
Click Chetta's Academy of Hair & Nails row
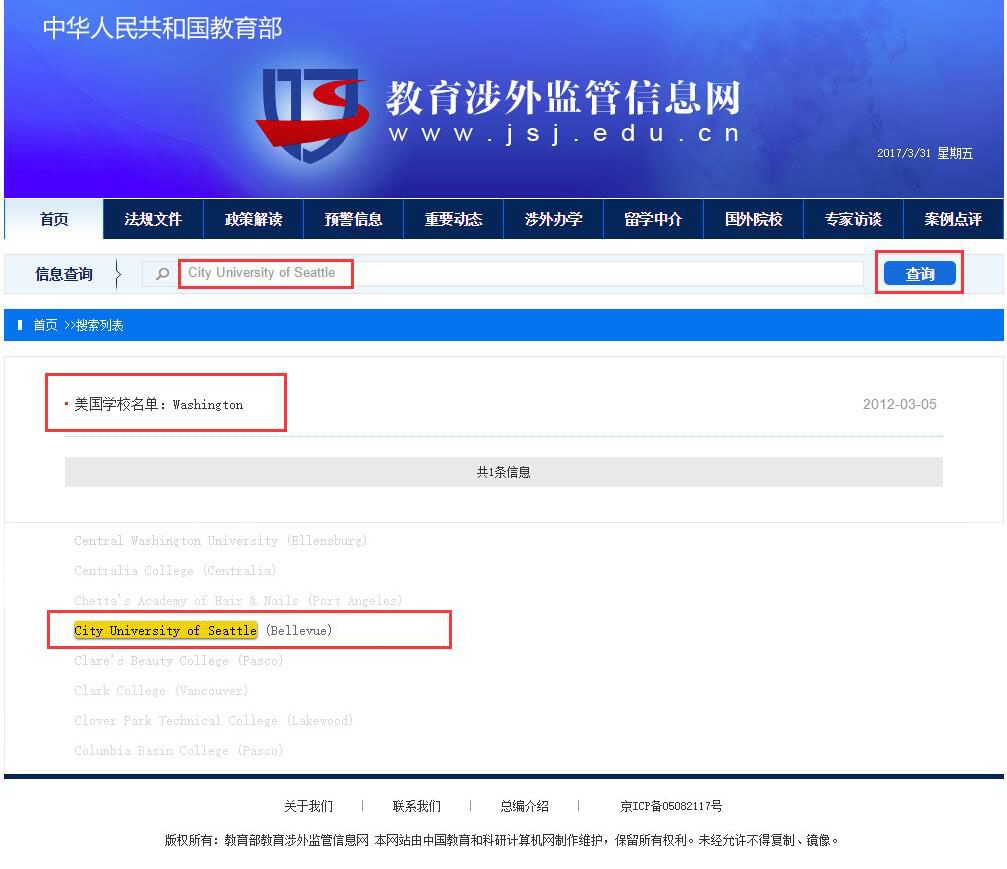point(238,601)
